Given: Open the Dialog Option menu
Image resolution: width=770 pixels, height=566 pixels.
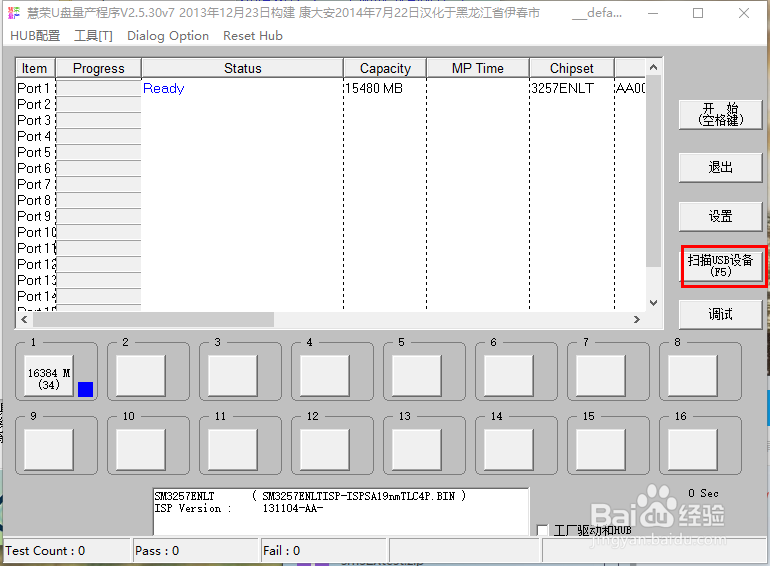Looking at the screenshot, I should 168,36.
